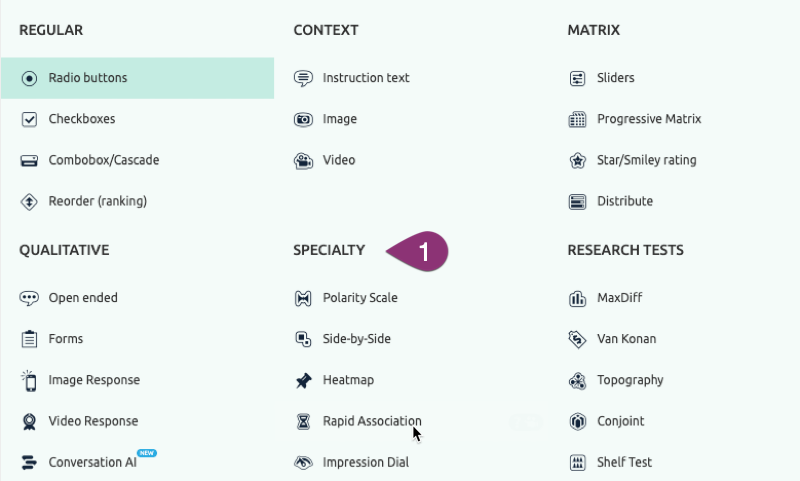Select the Star/Smiley rating icon
Viewport: 800px width, 481px height.
coord(577,160)
